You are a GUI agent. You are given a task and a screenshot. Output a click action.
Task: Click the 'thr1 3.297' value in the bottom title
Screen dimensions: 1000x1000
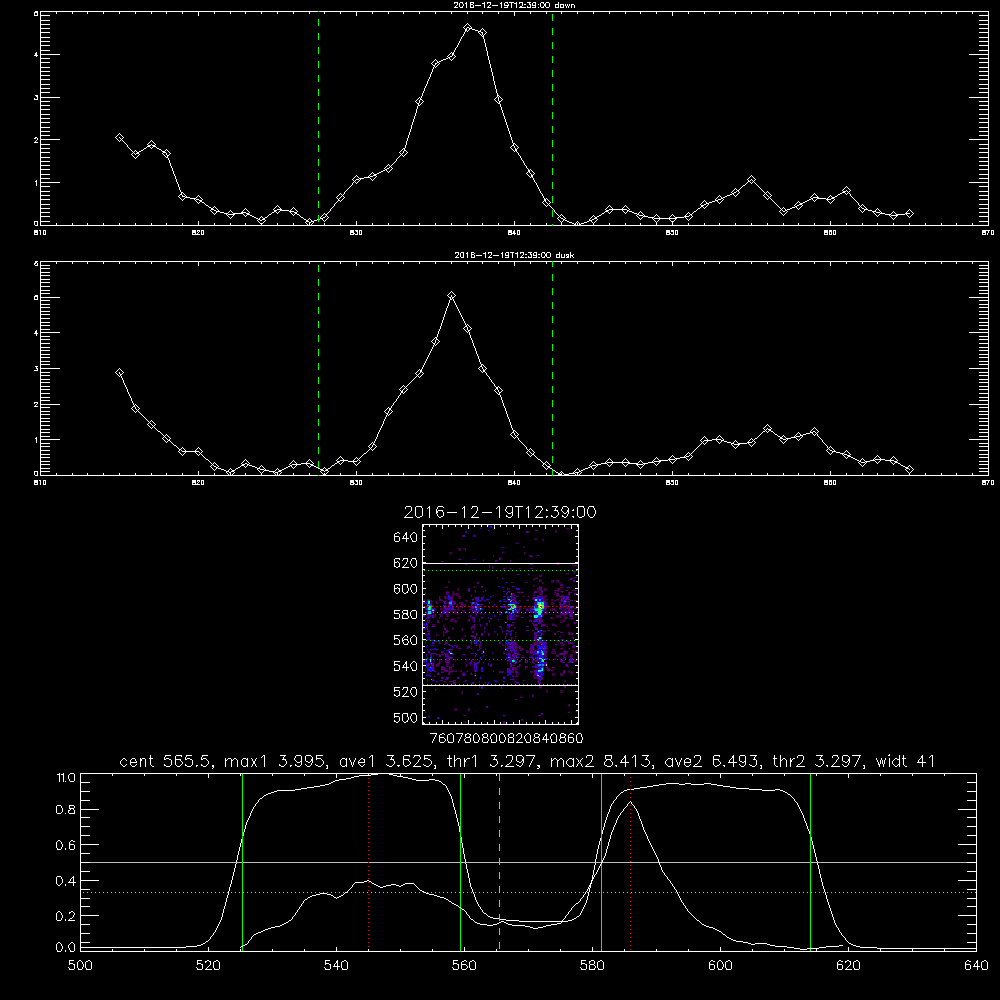click(494, 761)
